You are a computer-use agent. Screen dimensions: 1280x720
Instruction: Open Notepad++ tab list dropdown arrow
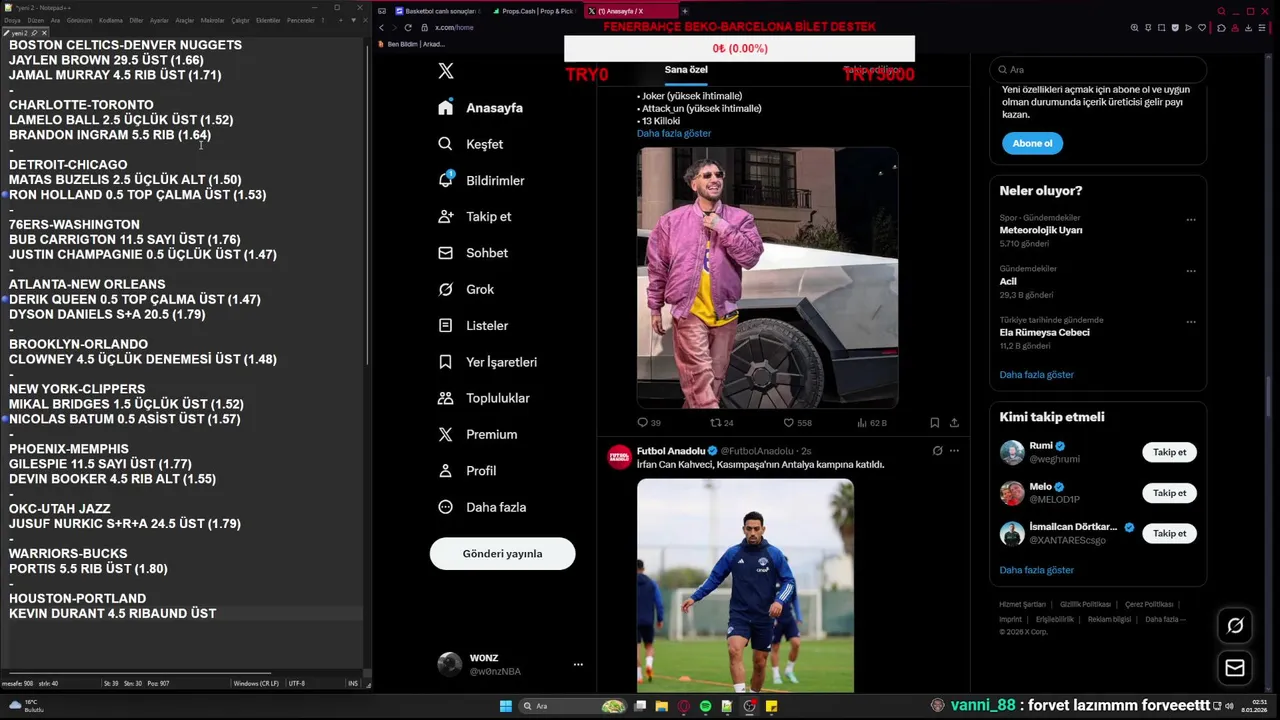353,20
